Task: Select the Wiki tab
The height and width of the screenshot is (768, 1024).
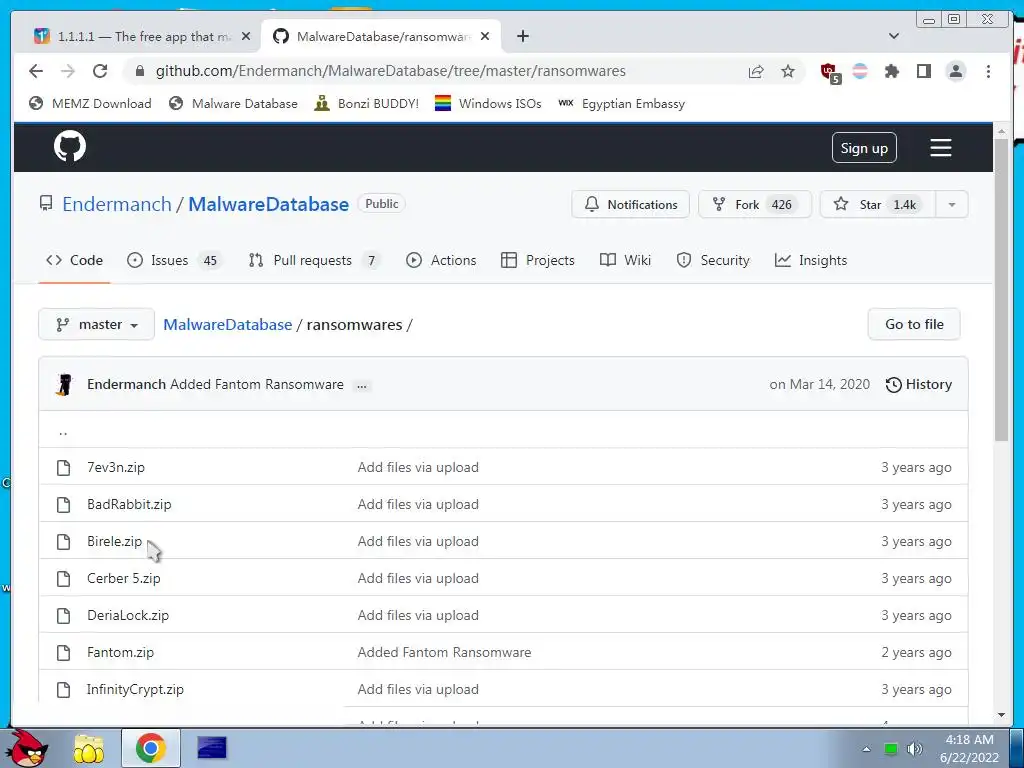Action: coord(625,261)
